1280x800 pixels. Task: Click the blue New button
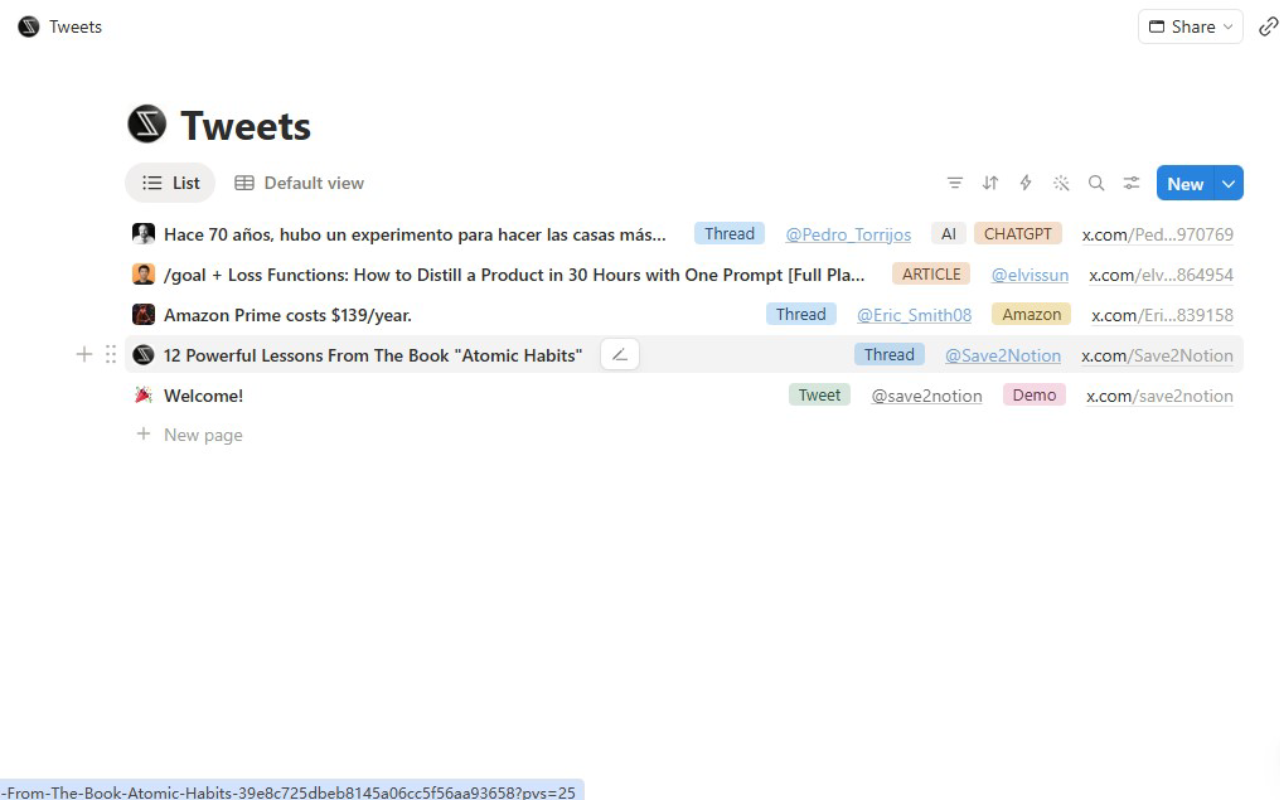point(1185,183)
